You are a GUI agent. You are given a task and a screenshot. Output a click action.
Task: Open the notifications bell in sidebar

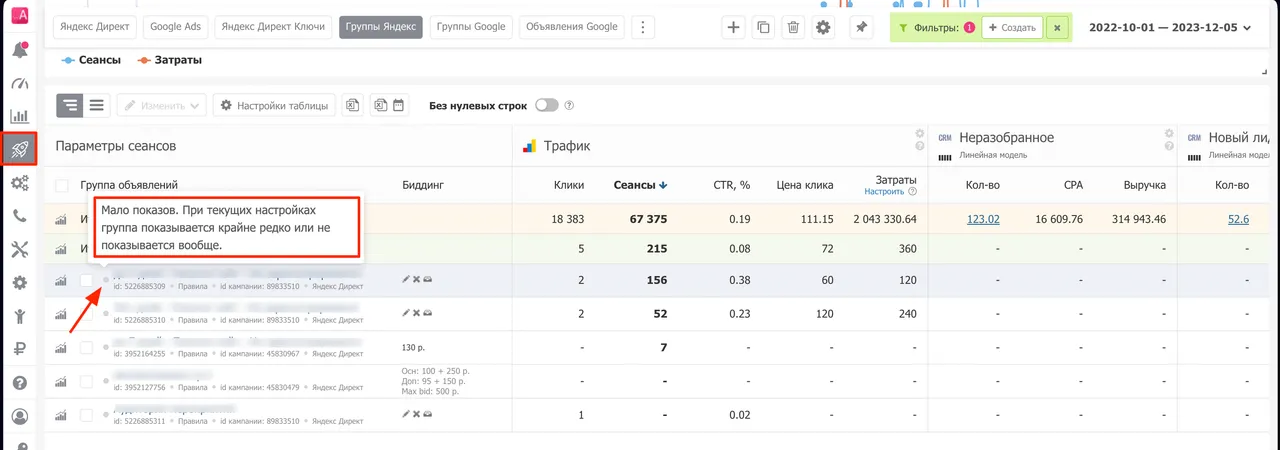point(19,49)
